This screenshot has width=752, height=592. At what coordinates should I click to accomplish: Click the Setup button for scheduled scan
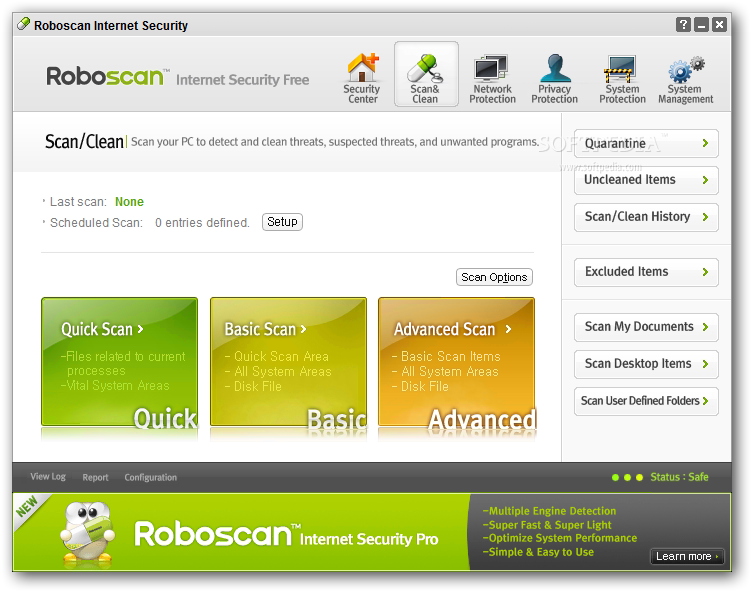coord(282,222)
